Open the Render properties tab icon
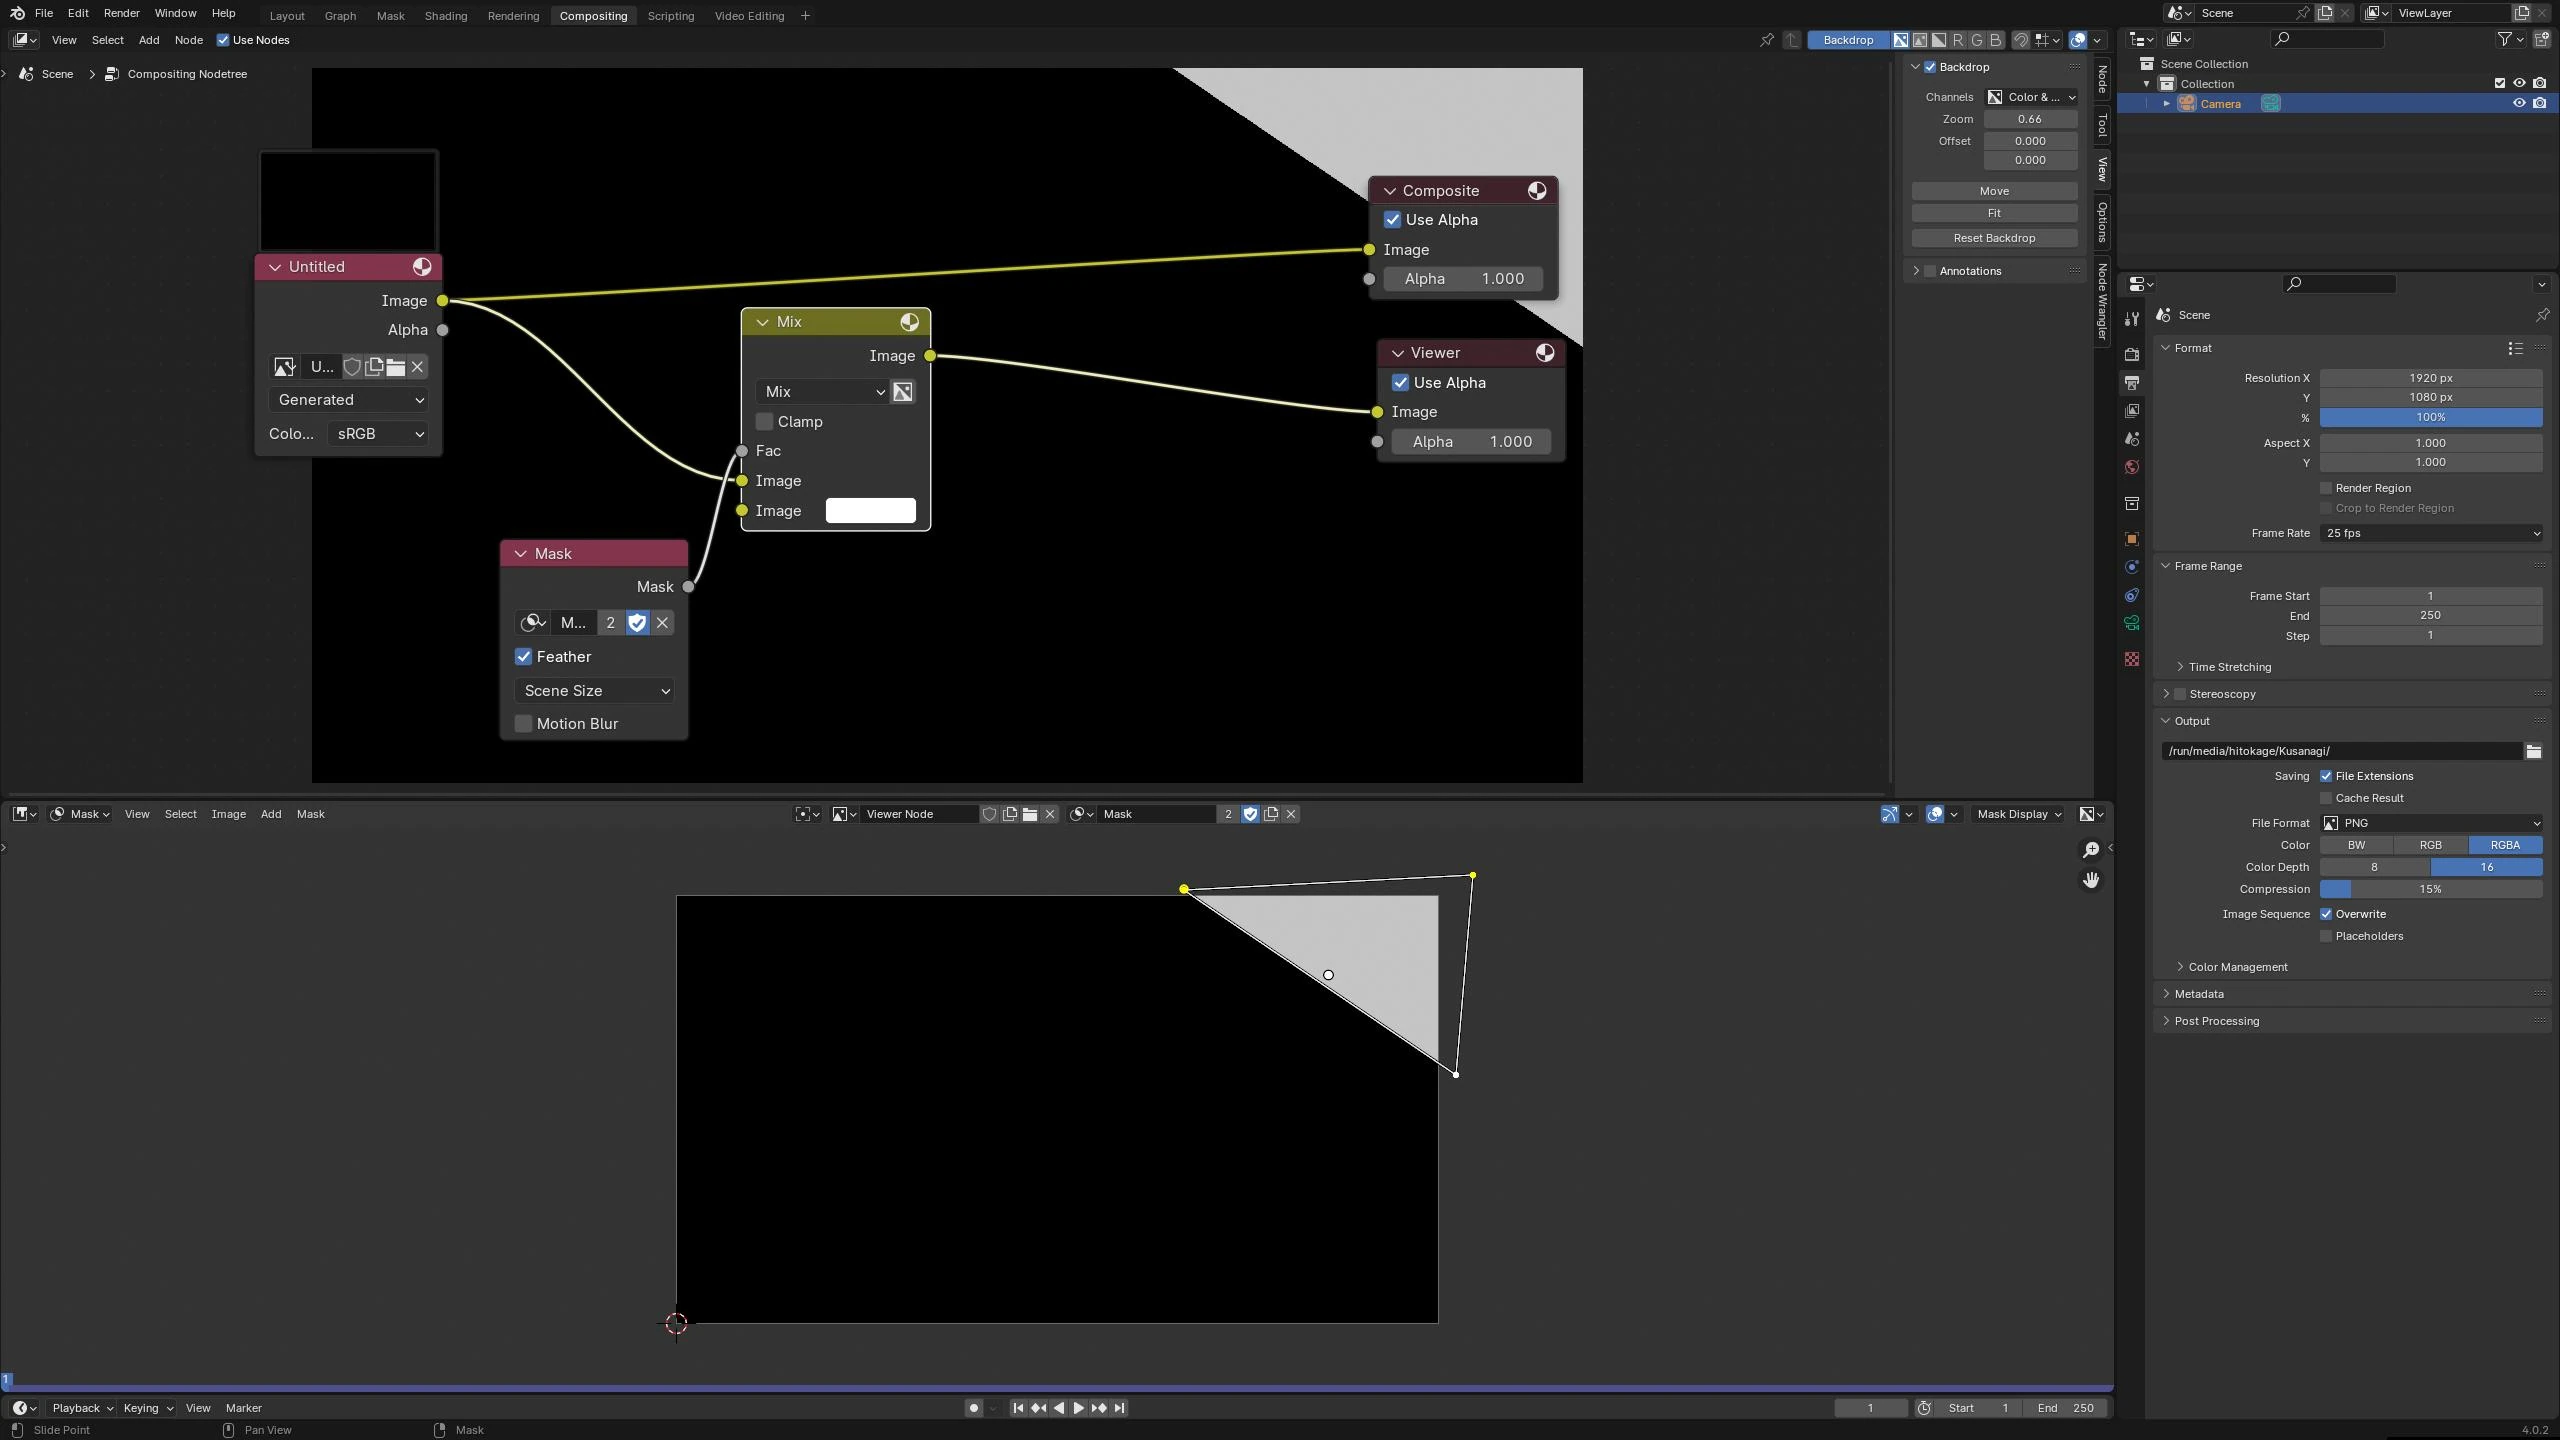 (x=2132, y=355)
